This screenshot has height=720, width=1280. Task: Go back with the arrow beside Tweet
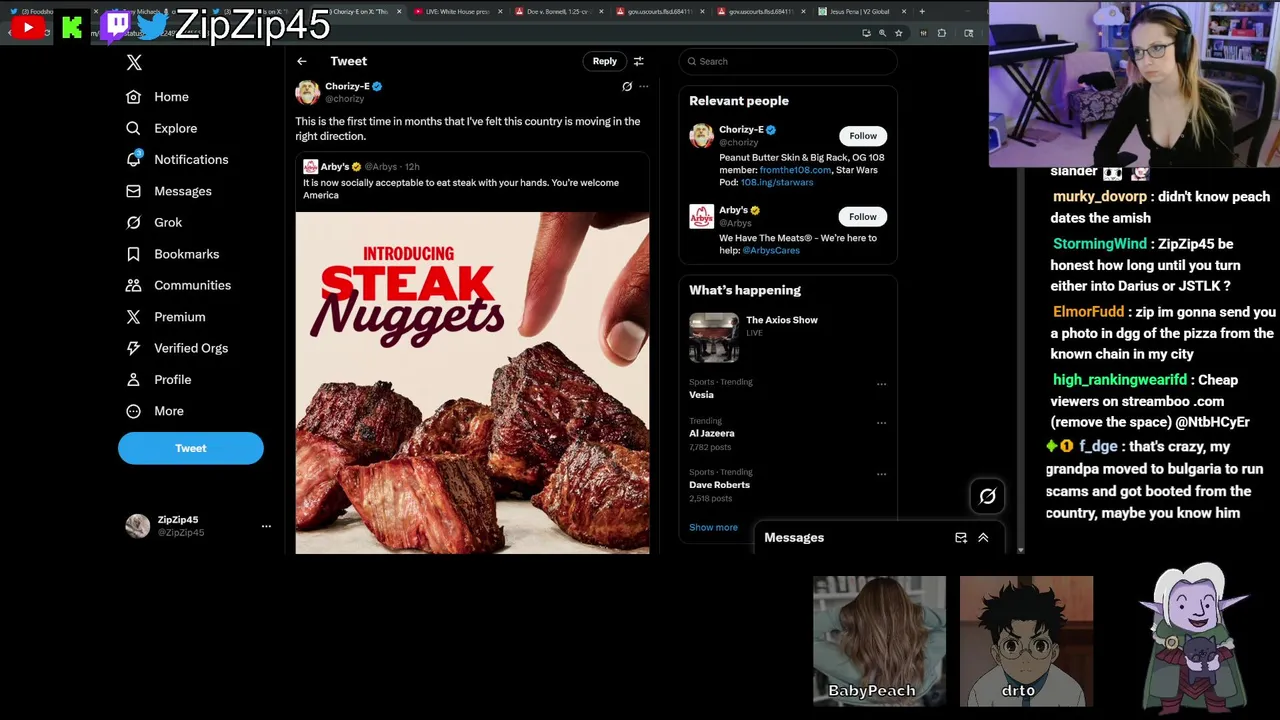click(302, 61)
